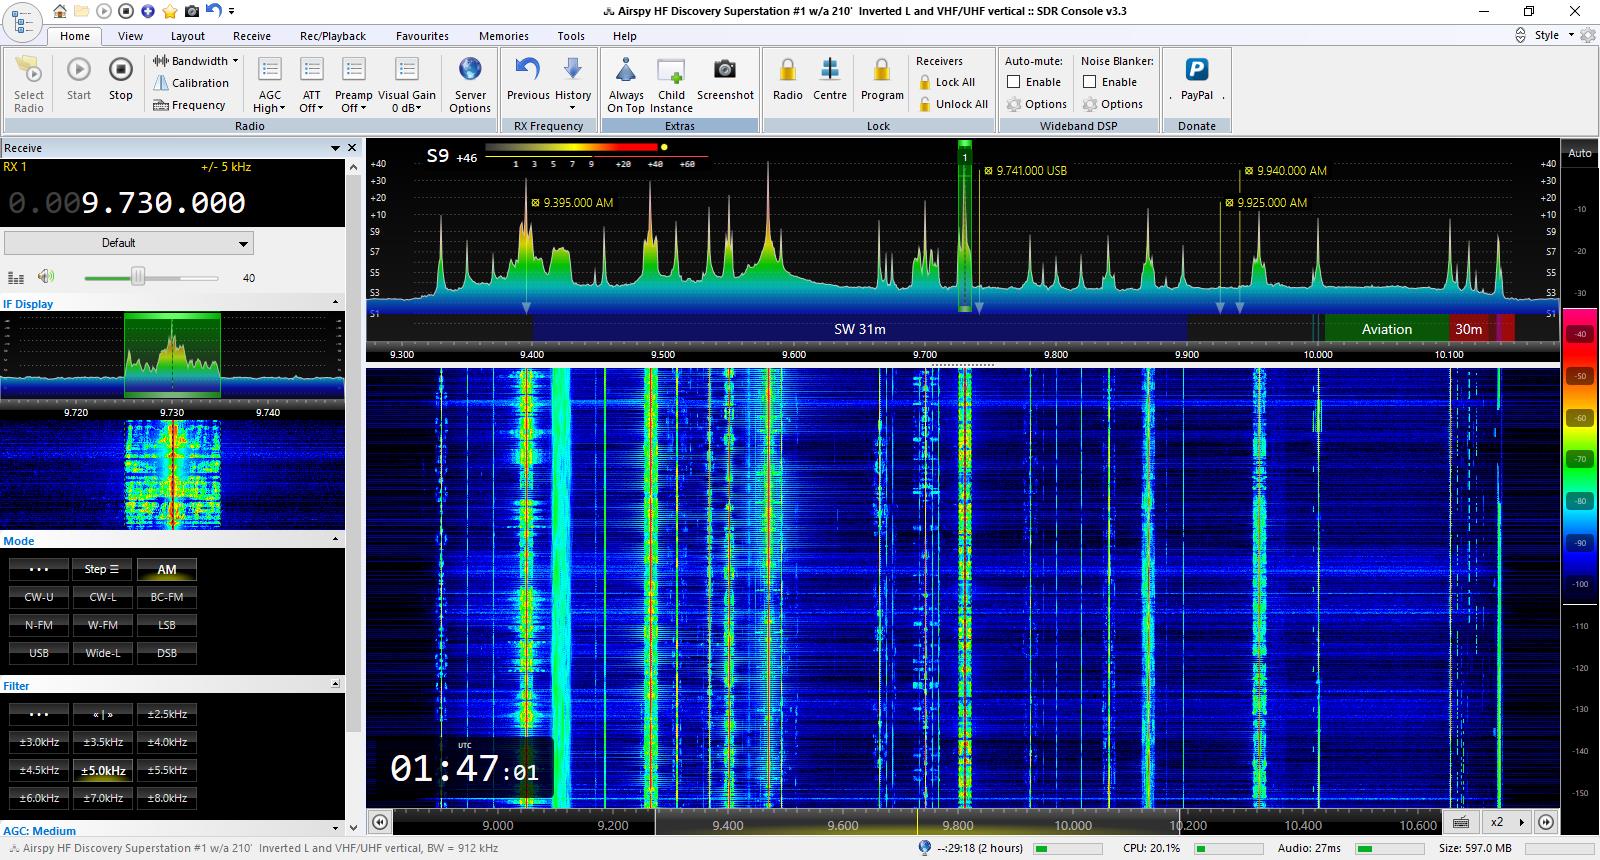The height and width of the screenshot is (860, 1600).
Task: Click Always On Top icon
Action: click(626, 71)
